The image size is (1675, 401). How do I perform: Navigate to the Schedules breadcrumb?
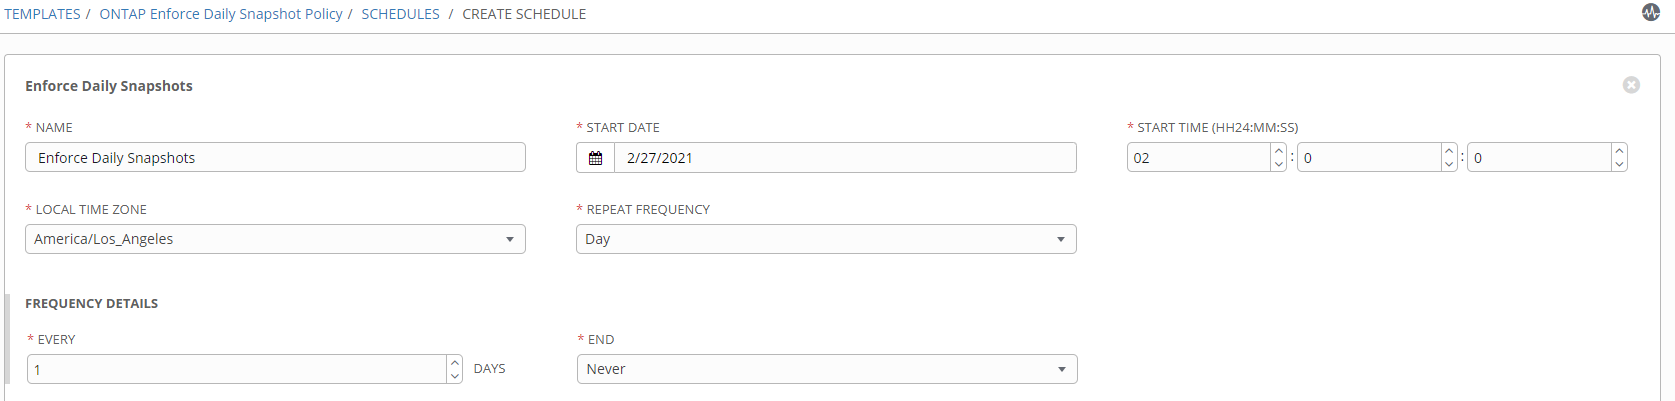tap(400, 14)
